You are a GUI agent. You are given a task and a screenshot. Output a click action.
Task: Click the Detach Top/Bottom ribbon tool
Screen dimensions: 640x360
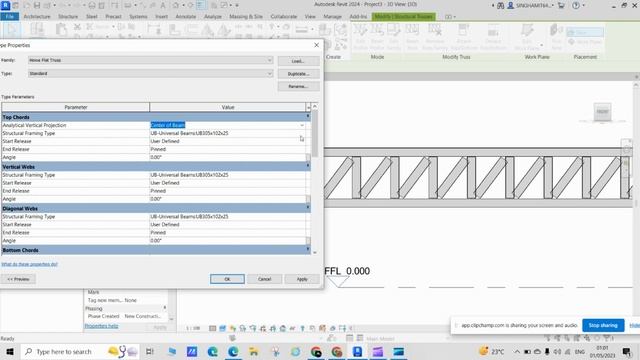(493, 37)
